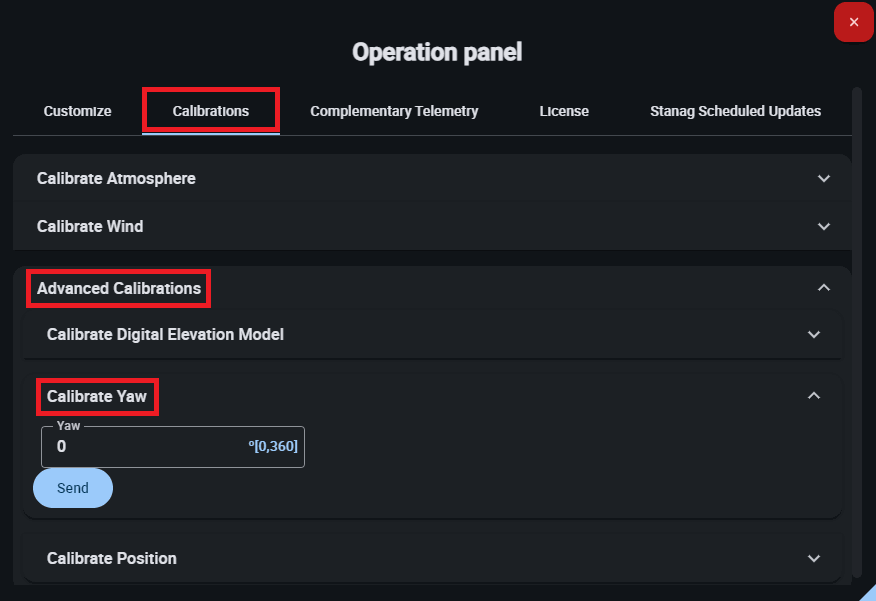Click the Calibrate Position section title
876x601 pixels.
coord(112,558)
